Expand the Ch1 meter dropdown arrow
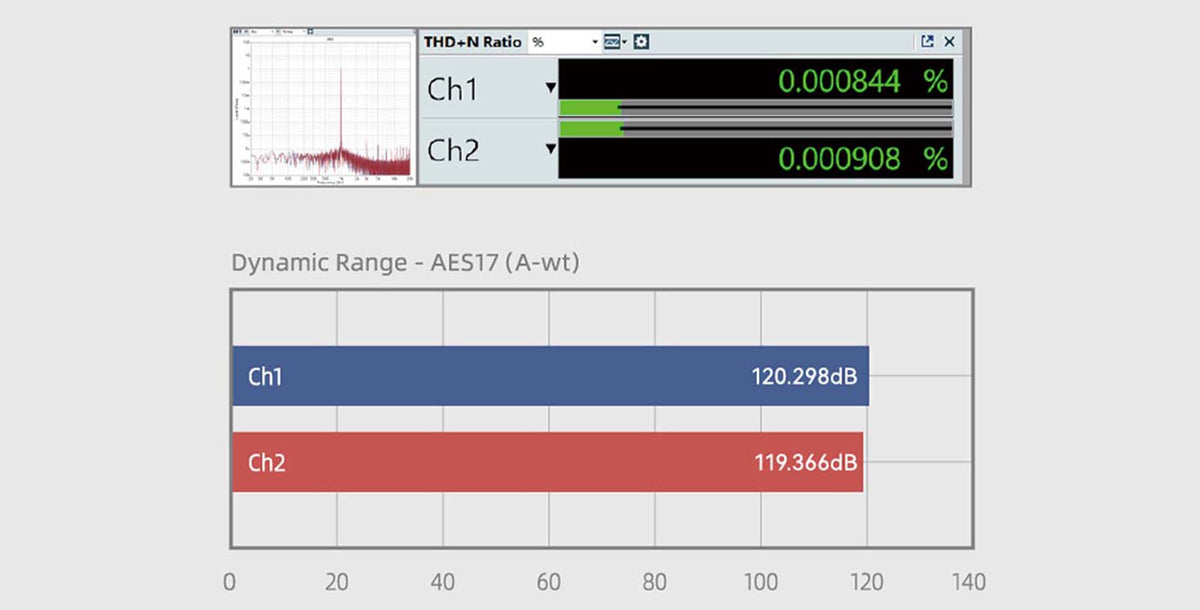This screenshot has height=610, width=1200. [550, 88]
